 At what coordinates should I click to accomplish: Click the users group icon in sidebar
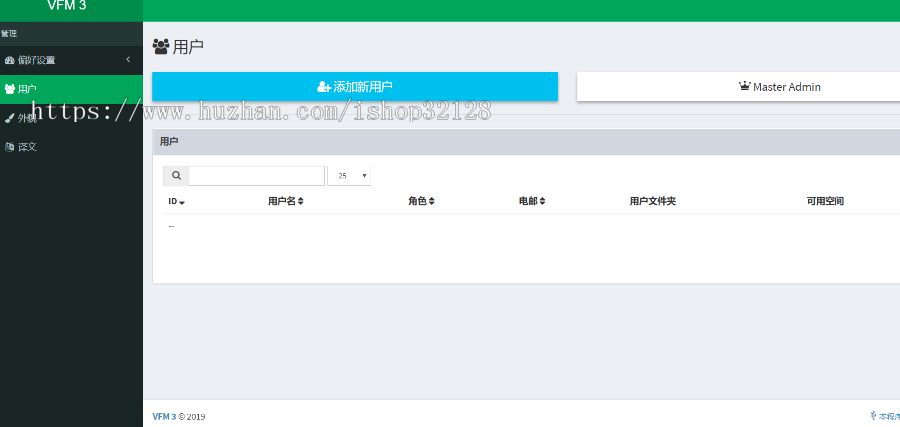10,89
